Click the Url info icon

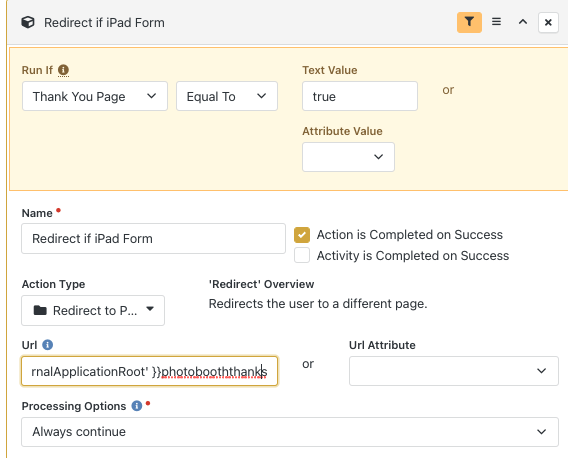click(x=47, y=345)
